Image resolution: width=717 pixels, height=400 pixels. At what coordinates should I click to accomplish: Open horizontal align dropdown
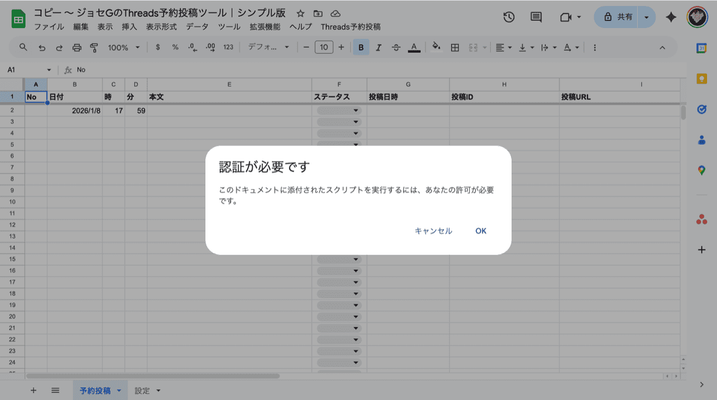(503, 48)
